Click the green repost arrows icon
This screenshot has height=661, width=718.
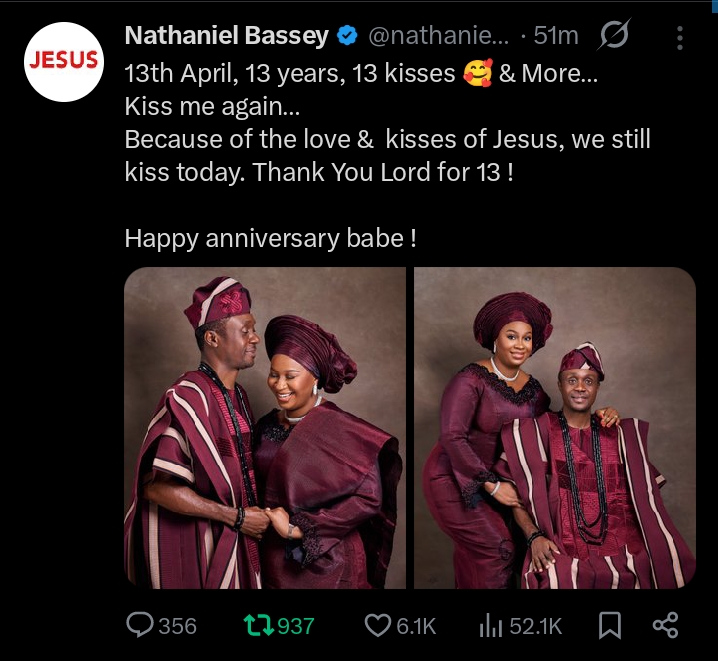(x=257, y=625)
